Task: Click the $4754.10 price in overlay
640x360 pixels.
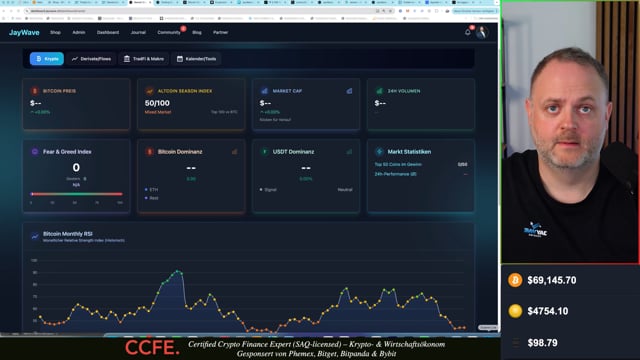Action: (x=548, y=311)
